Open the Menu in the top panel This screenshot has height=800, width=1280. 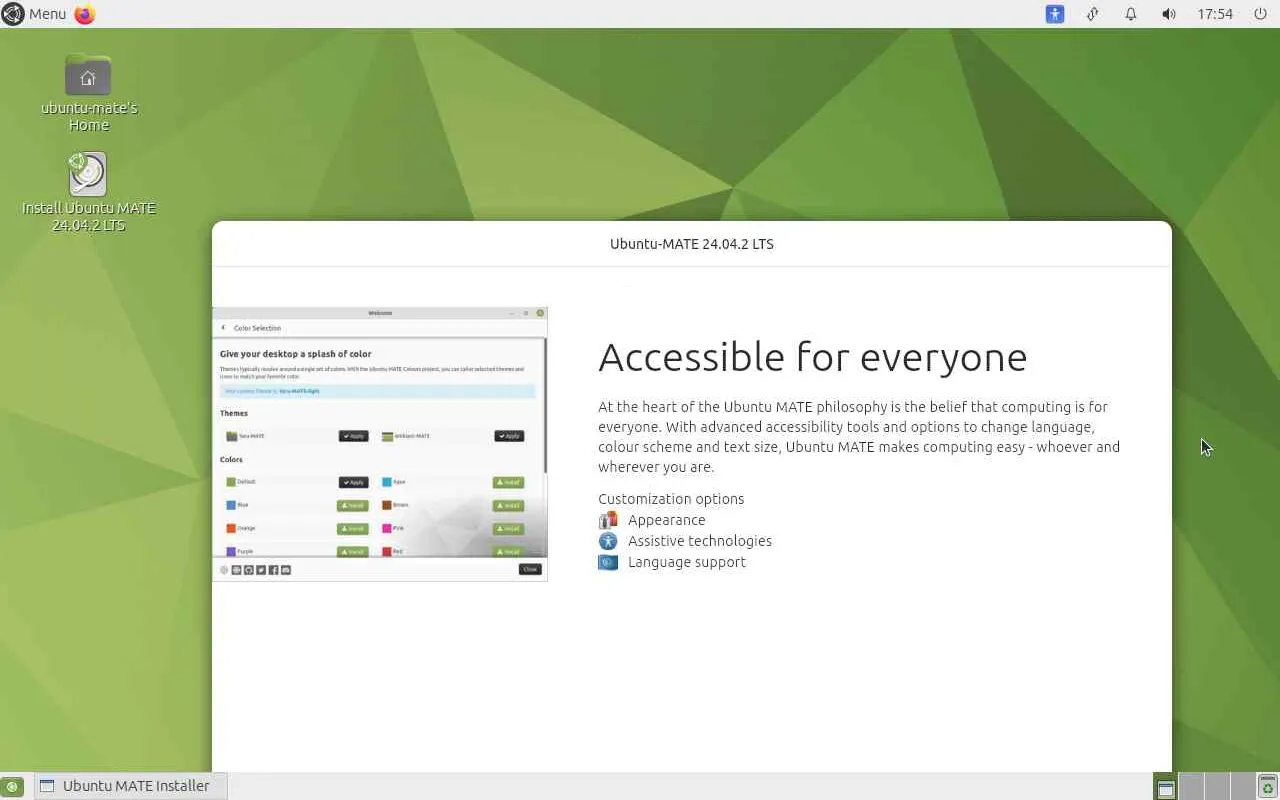tap(34, 14)
